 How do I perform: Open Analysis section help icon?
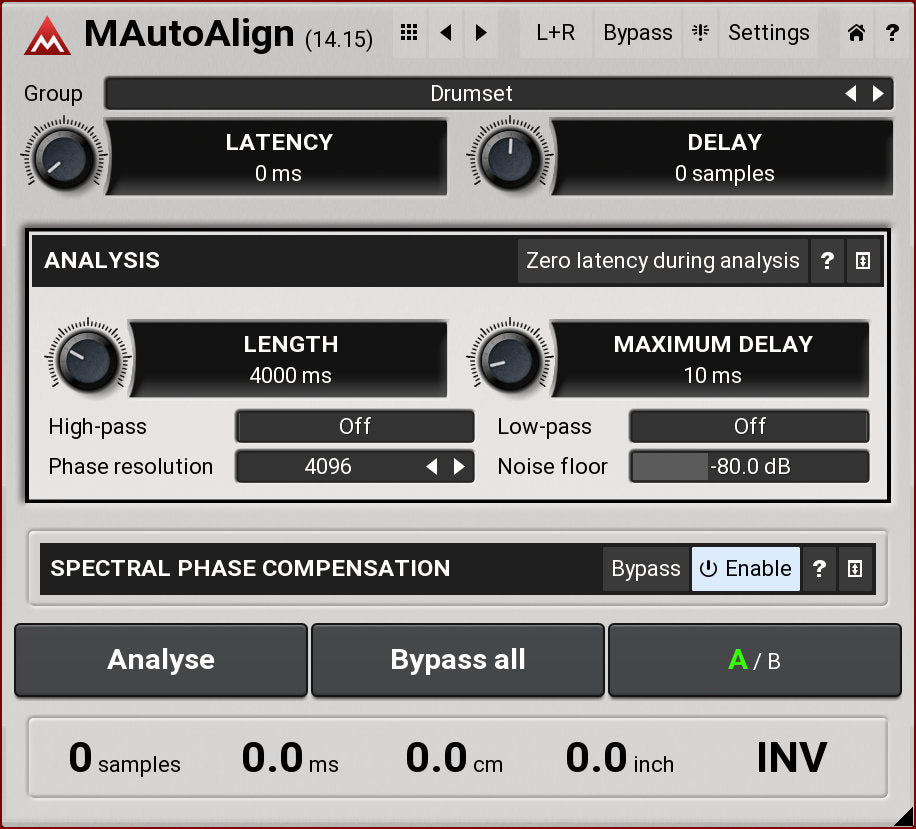point(827,261)
